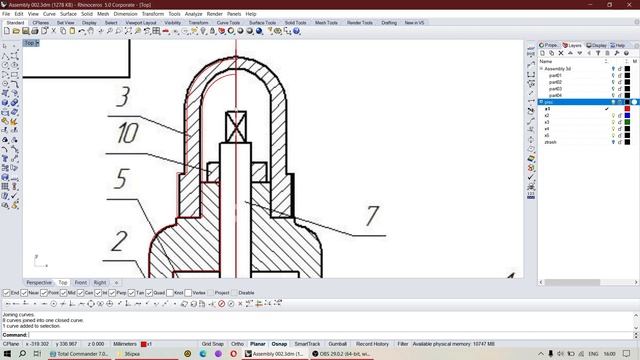This screenshot has width=640, height=360.
Task: Toggle the Point osnap checkbox
Action: tap(44, 293)
